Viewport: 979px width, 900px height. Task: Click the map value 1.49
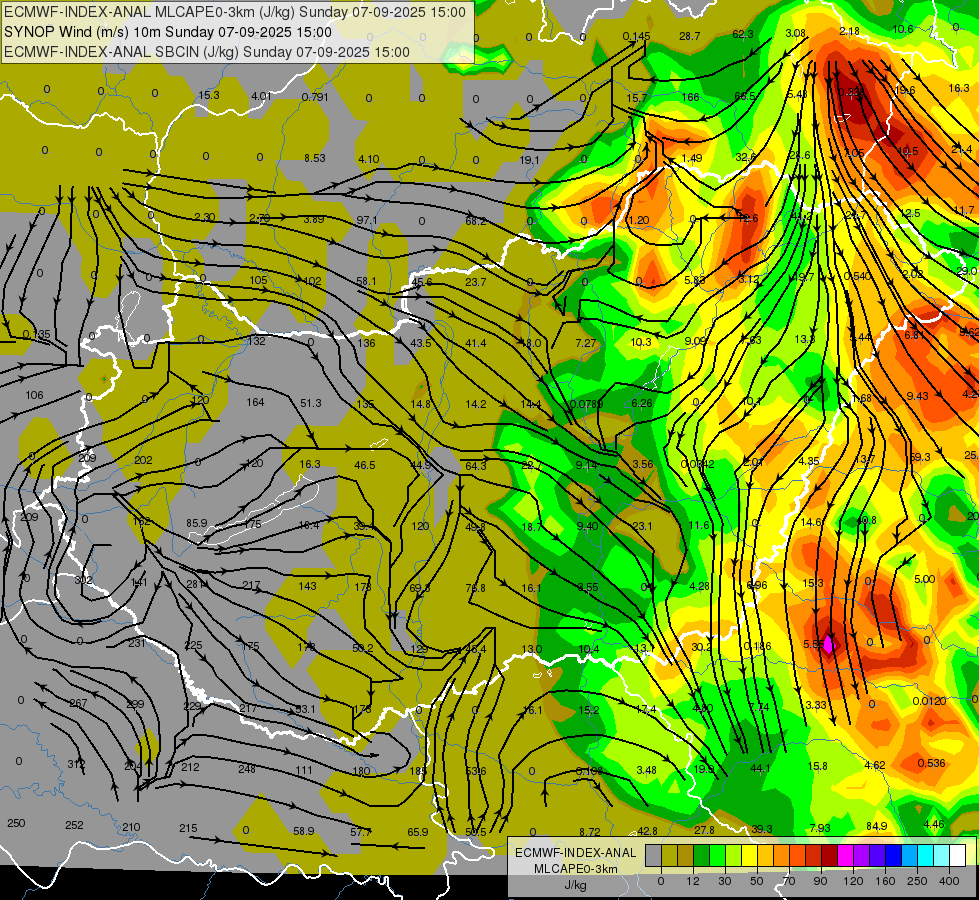coord(692,158)
